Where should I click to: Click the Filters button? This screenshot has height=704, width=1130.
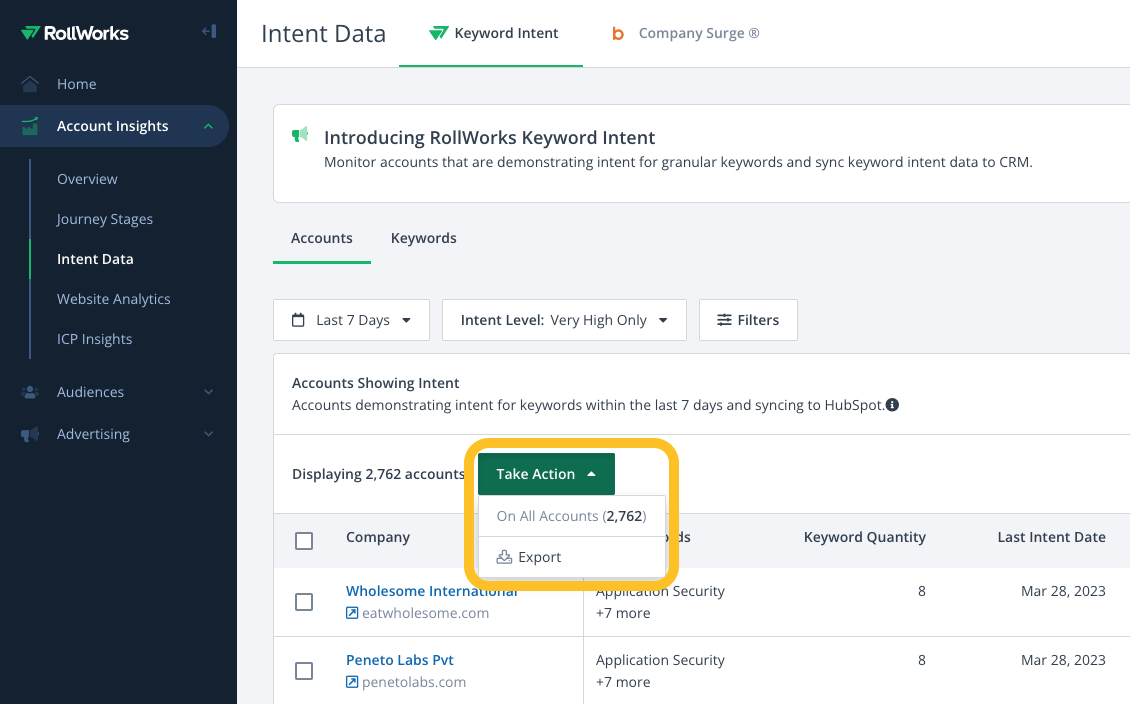click(x=748, y=320)
